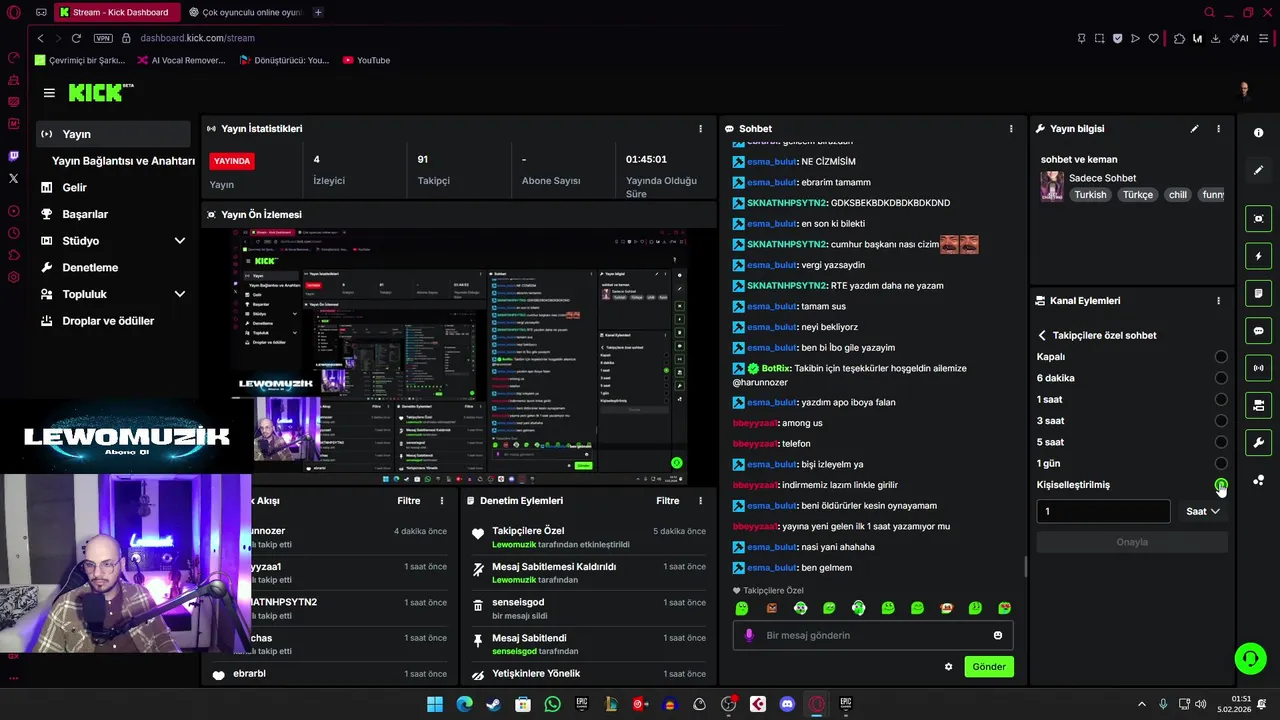This screenshot has width=1280, height=720.
Task: Open YouTube bookmark in bookmarks bar
Action: click(366, 60)
